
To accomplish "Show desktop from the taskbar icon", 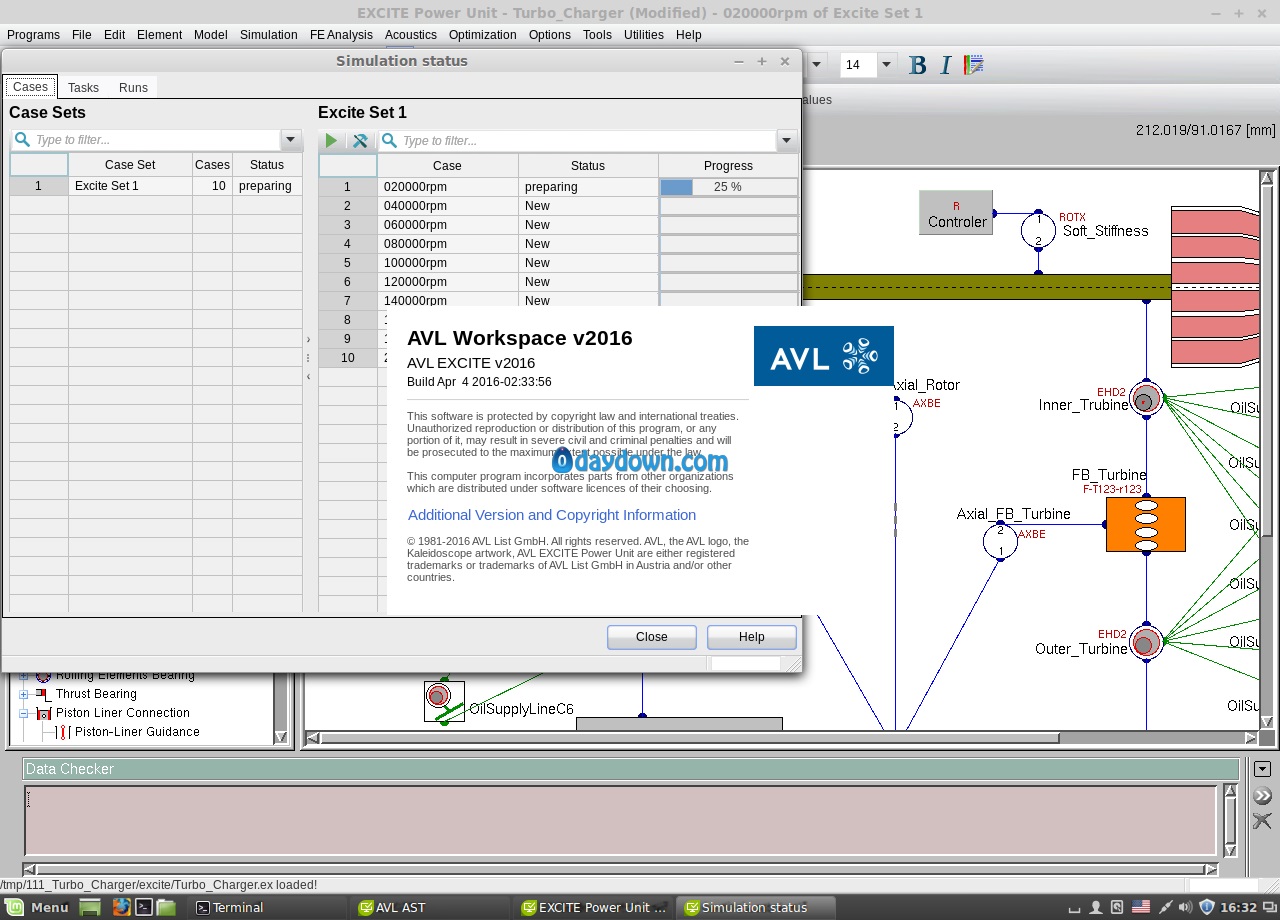I will point(90,907).
